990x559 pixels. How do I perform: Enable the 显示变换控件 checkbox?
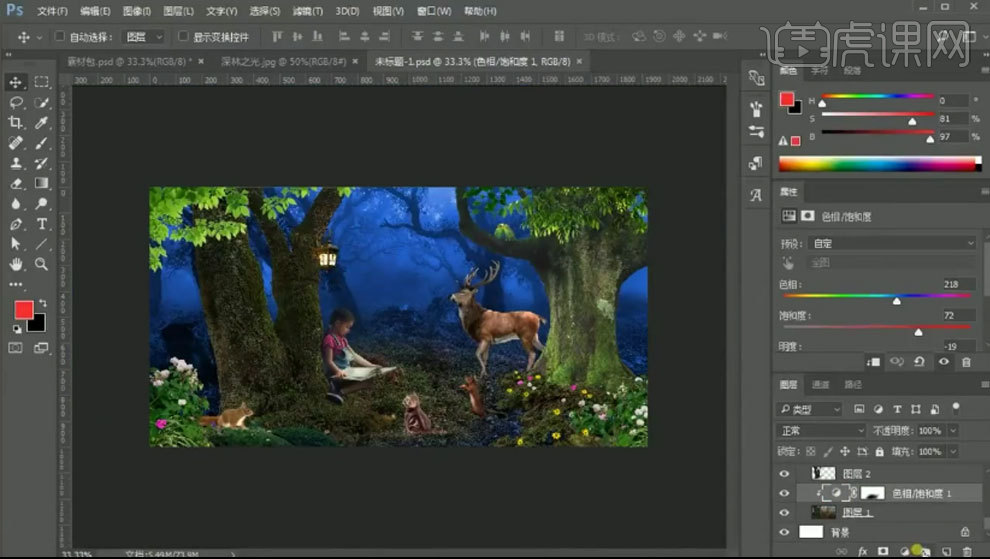point(183,36)
